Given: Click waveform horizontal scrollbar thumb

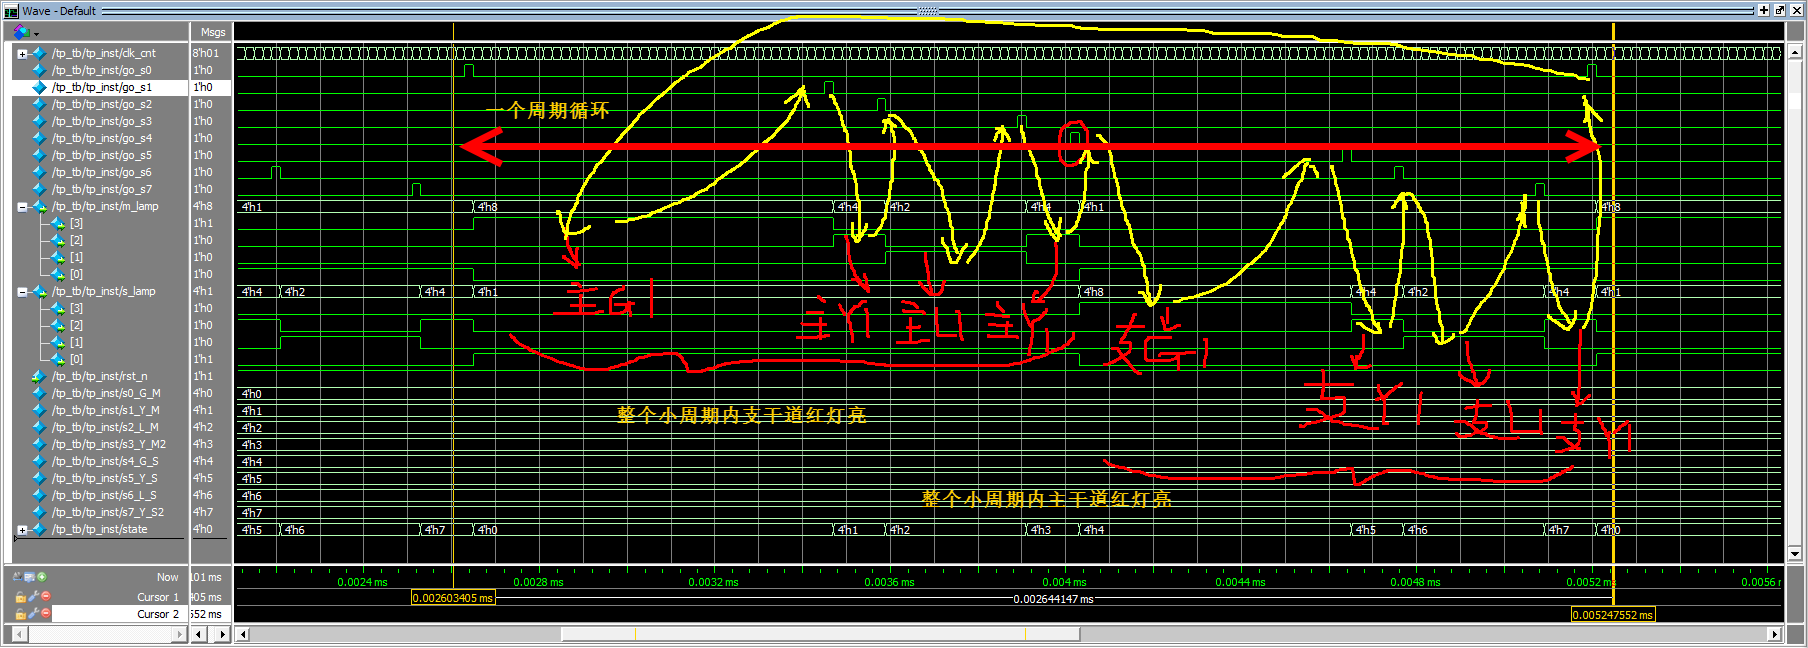Looking at the screenshot, I should point(820,634).
